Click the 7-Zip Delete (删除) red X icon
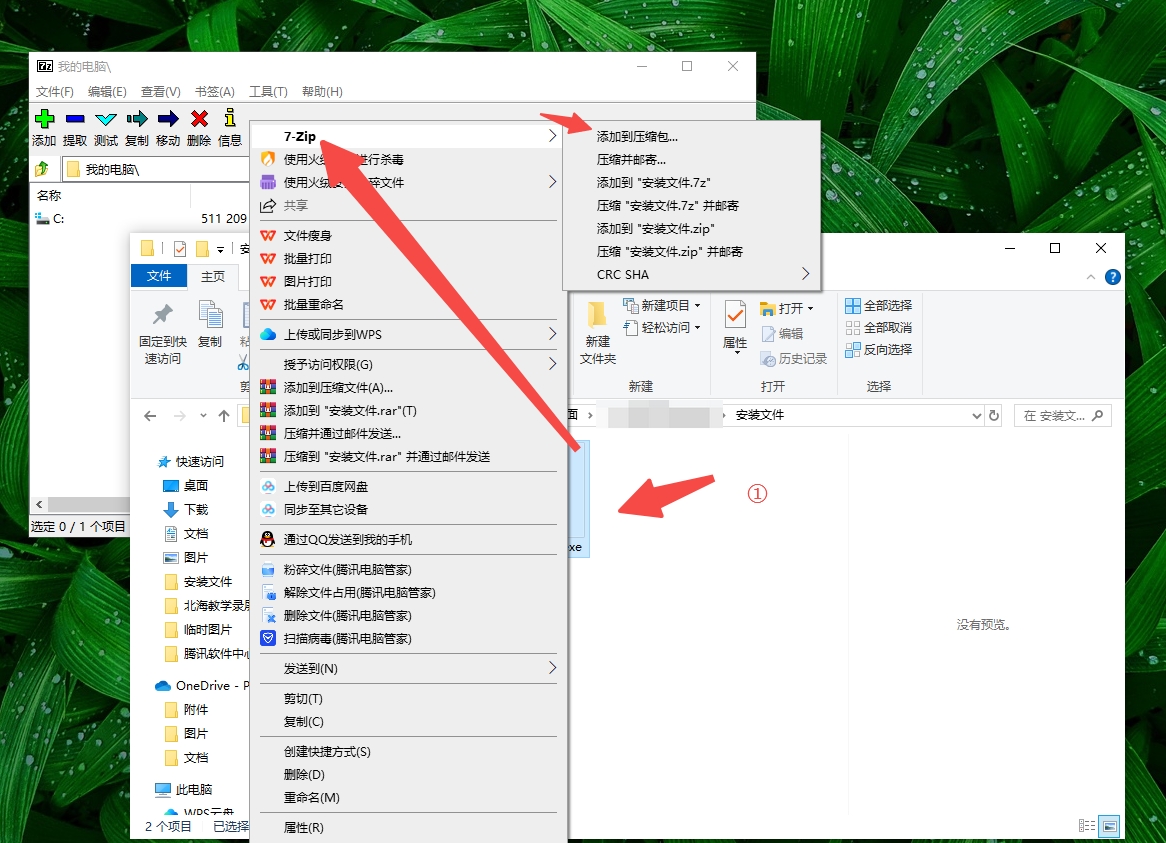This screenshot has width=1166, height=843. (199, 118)
